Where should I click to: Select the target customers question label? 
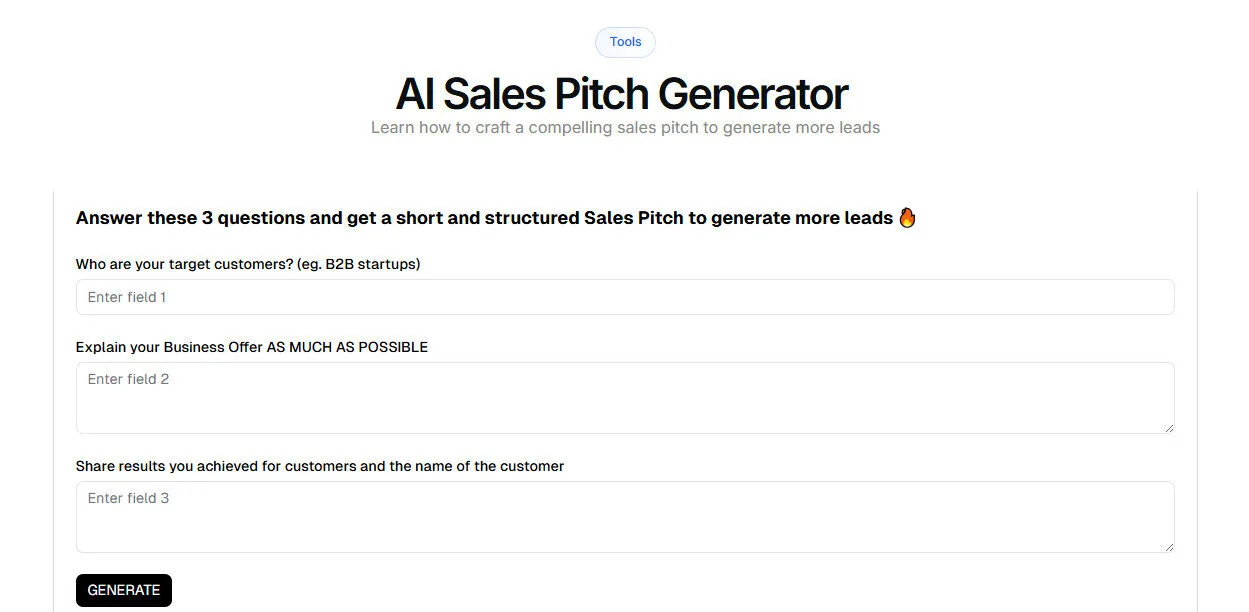(247, 264)
